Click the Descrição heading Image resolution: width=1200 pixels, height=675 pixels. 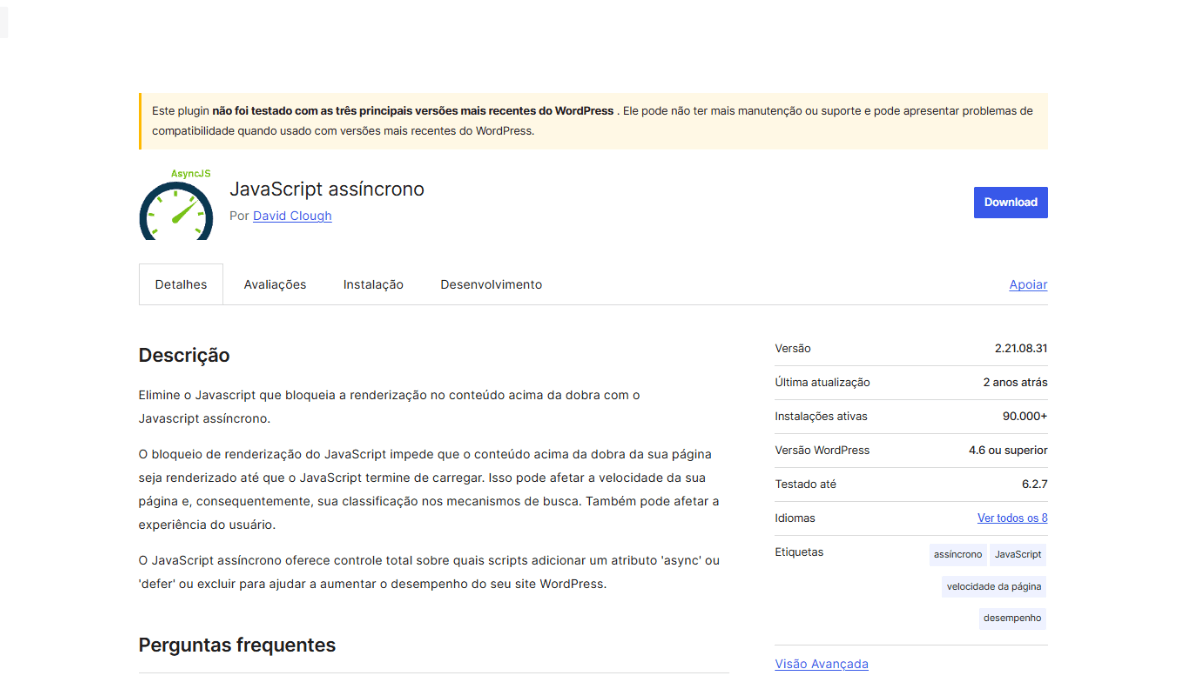point(184,355)
